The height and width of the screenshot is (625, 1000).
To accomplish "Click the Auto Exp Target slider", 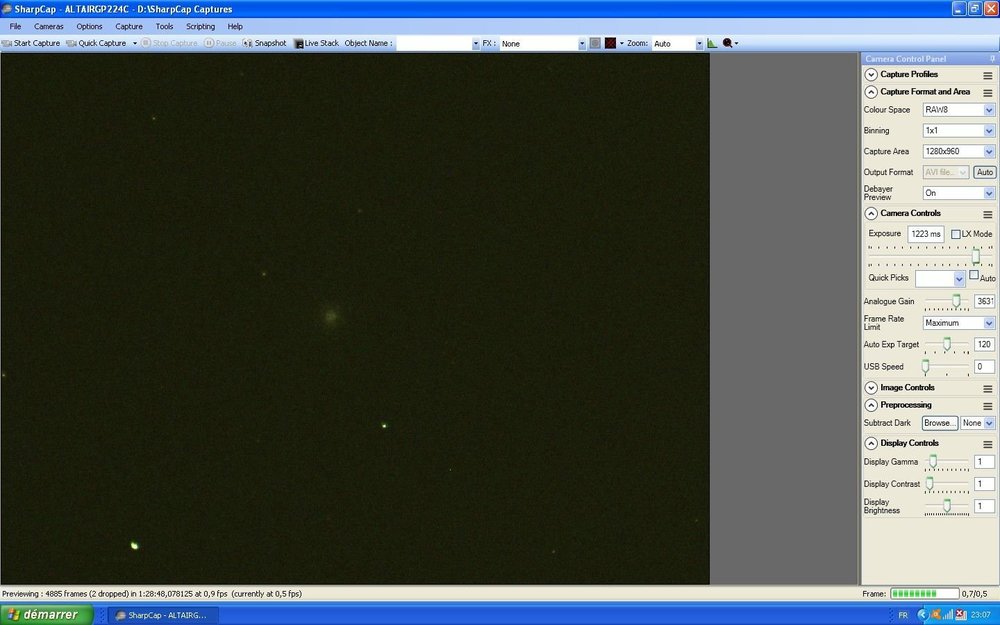I will 947,344.
